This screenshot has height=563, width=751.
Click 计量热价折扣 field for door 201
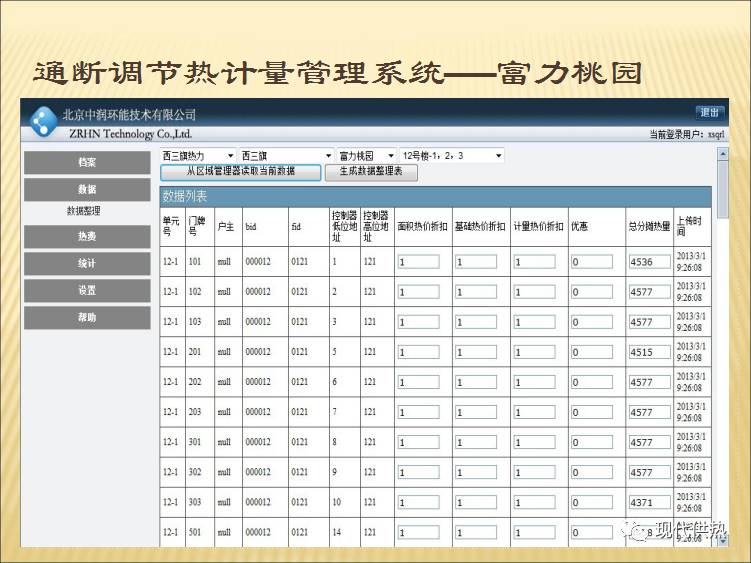pos(535,352)
